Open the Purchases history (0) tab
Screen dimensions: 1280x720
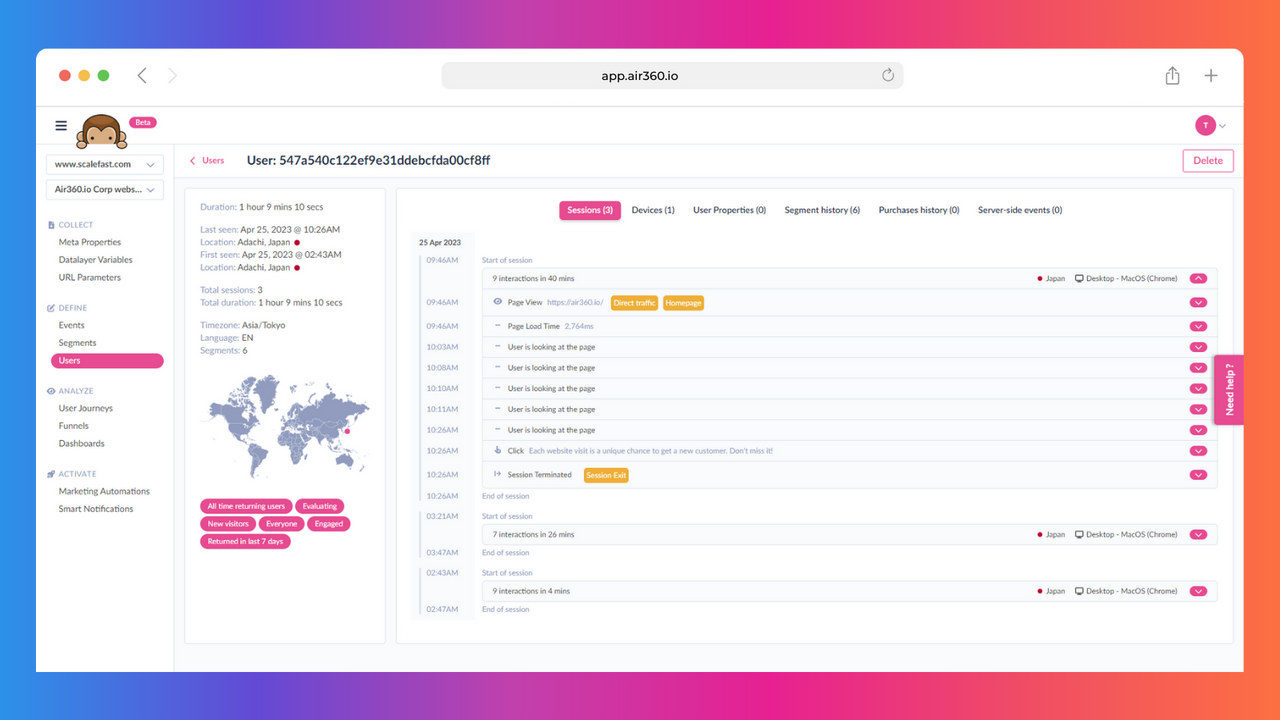919,210
